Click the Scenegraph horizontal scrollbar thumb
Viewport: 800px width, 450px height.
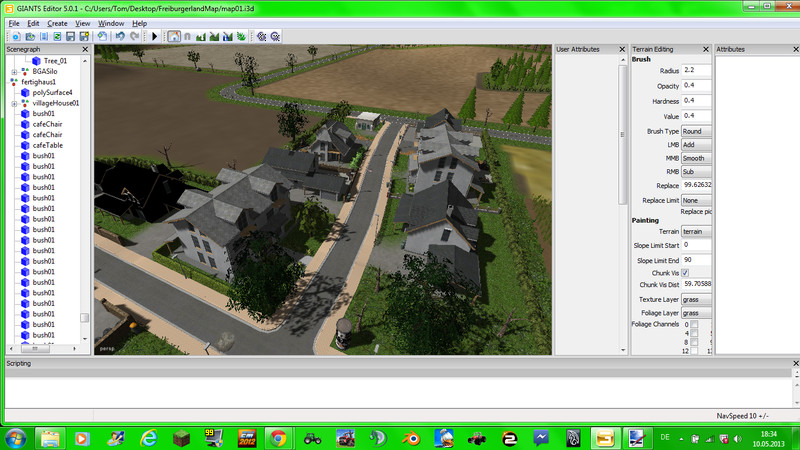35,348
